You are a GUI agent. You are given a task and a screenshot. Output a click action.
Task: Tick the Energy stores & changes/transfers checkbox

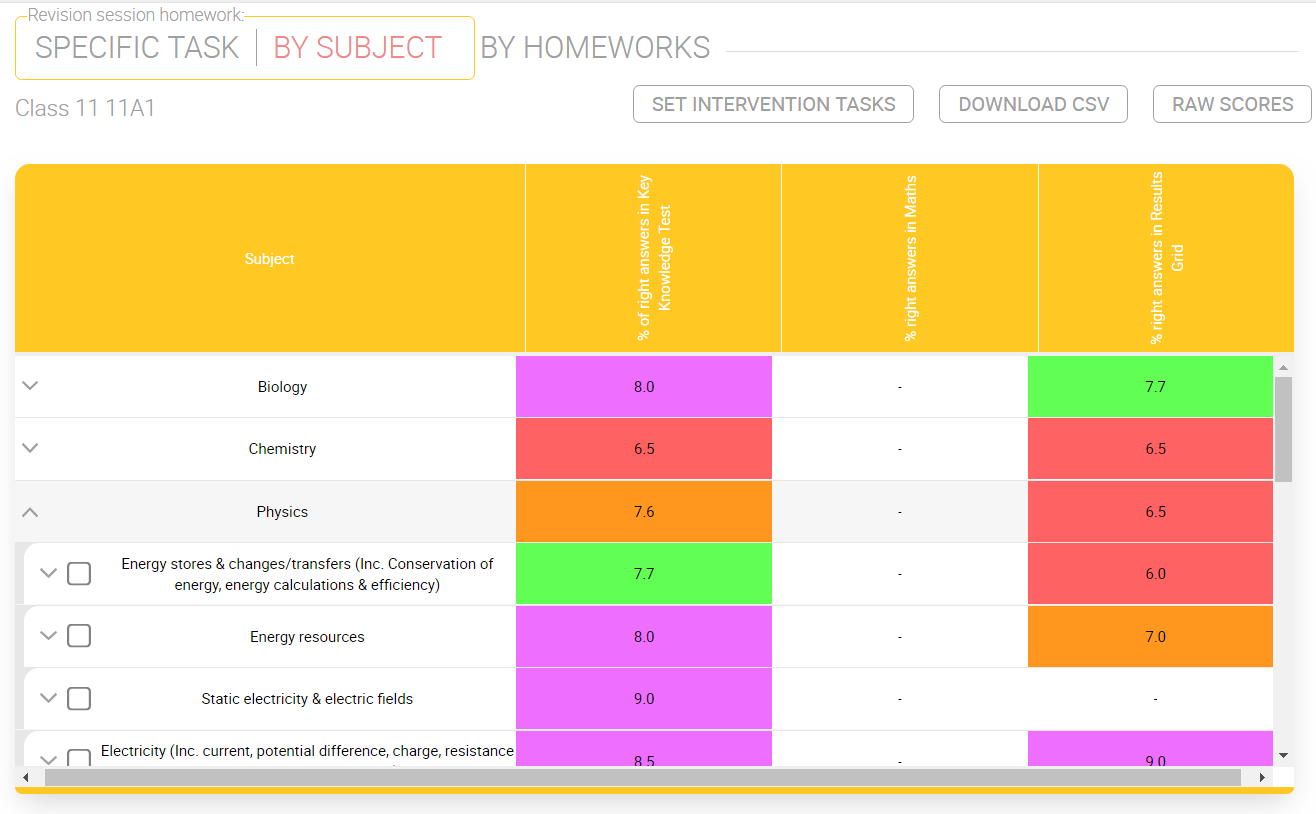[79, 573]
